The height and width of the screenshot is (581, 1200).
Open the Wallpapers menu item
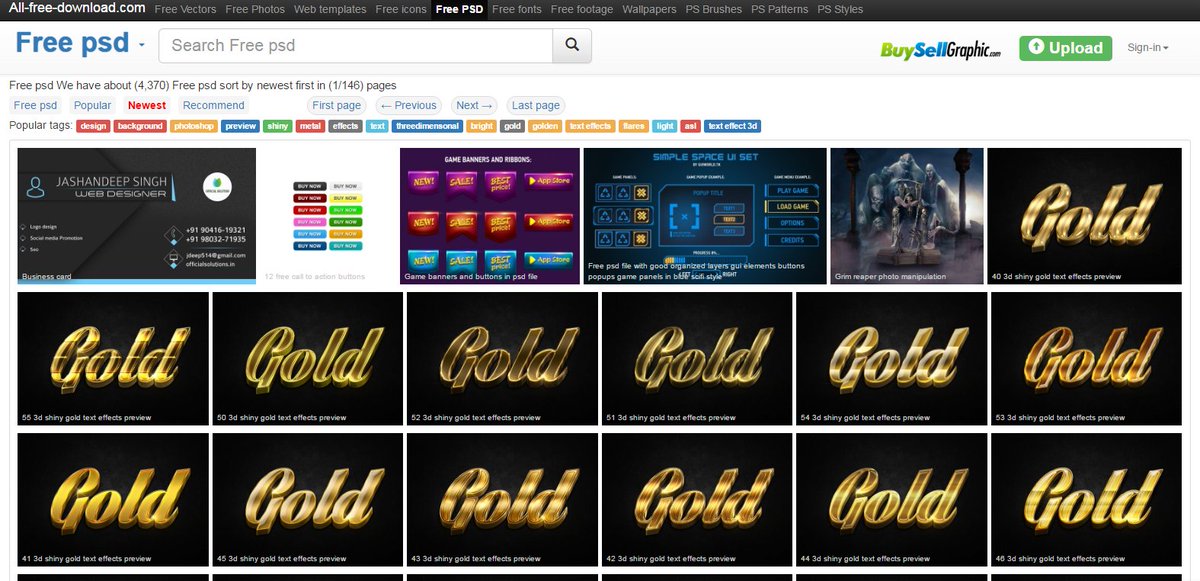point(648,10)
